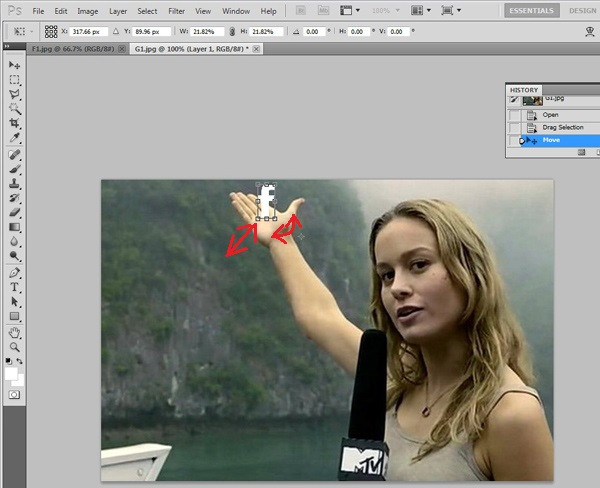Click foreground color swatch
The width and height of the screenshot is (600, 488).
coord(11,373)
